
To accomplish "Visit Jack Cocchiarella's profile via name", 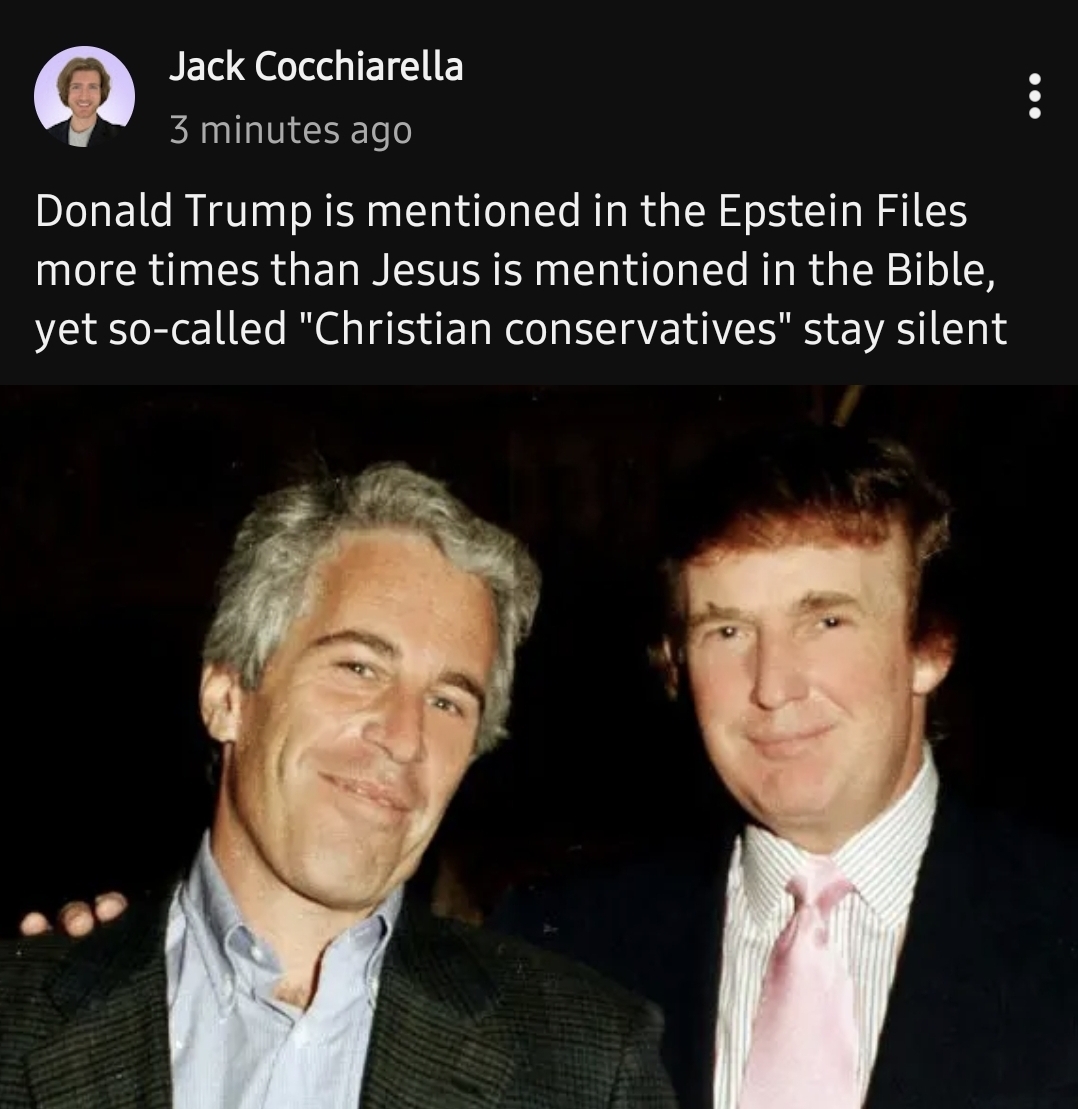I will 316,67.
